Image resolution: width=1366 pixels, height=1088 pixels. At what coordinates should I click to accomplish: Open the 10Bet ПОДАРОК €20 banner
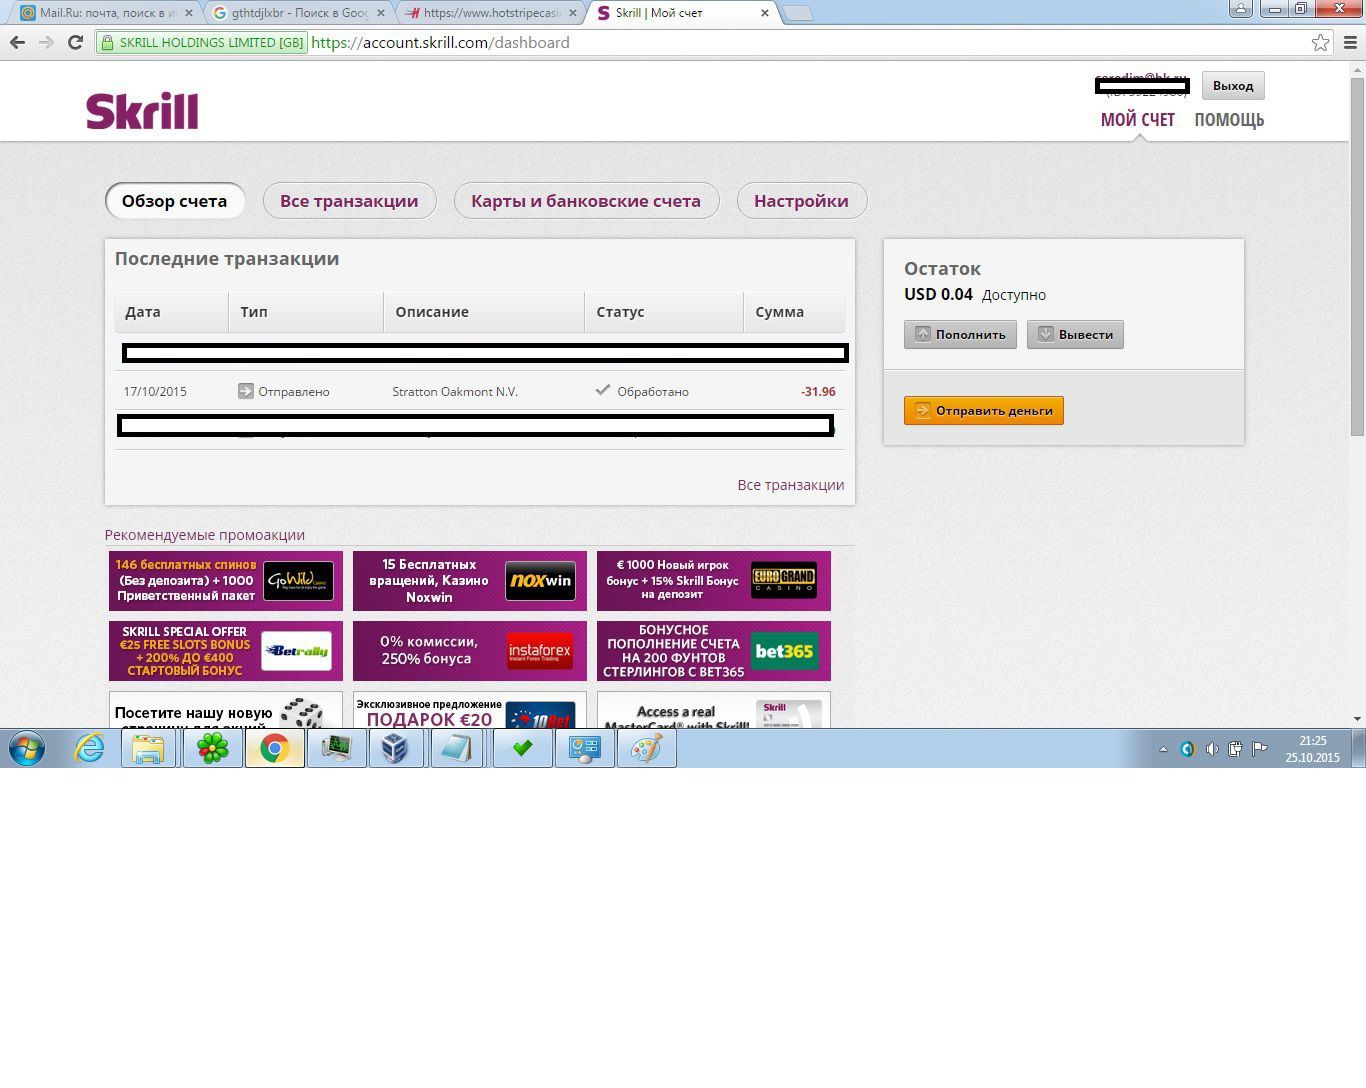click(x=470, y=710)
